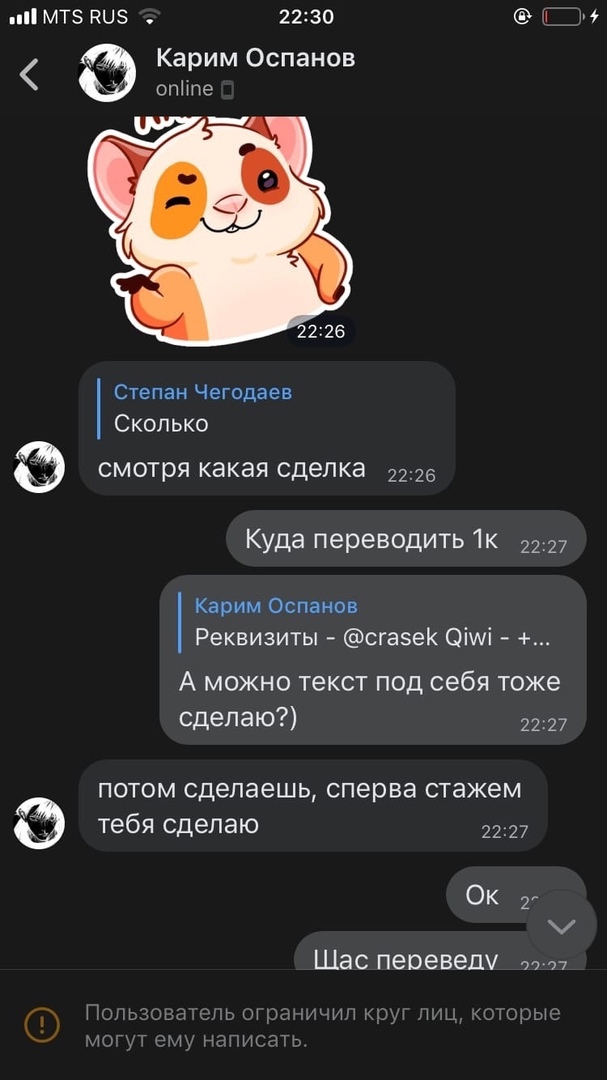Open Карим Оспанов profile from header name
This screenshot has width=607, height=1080.
tap(256, 59)
